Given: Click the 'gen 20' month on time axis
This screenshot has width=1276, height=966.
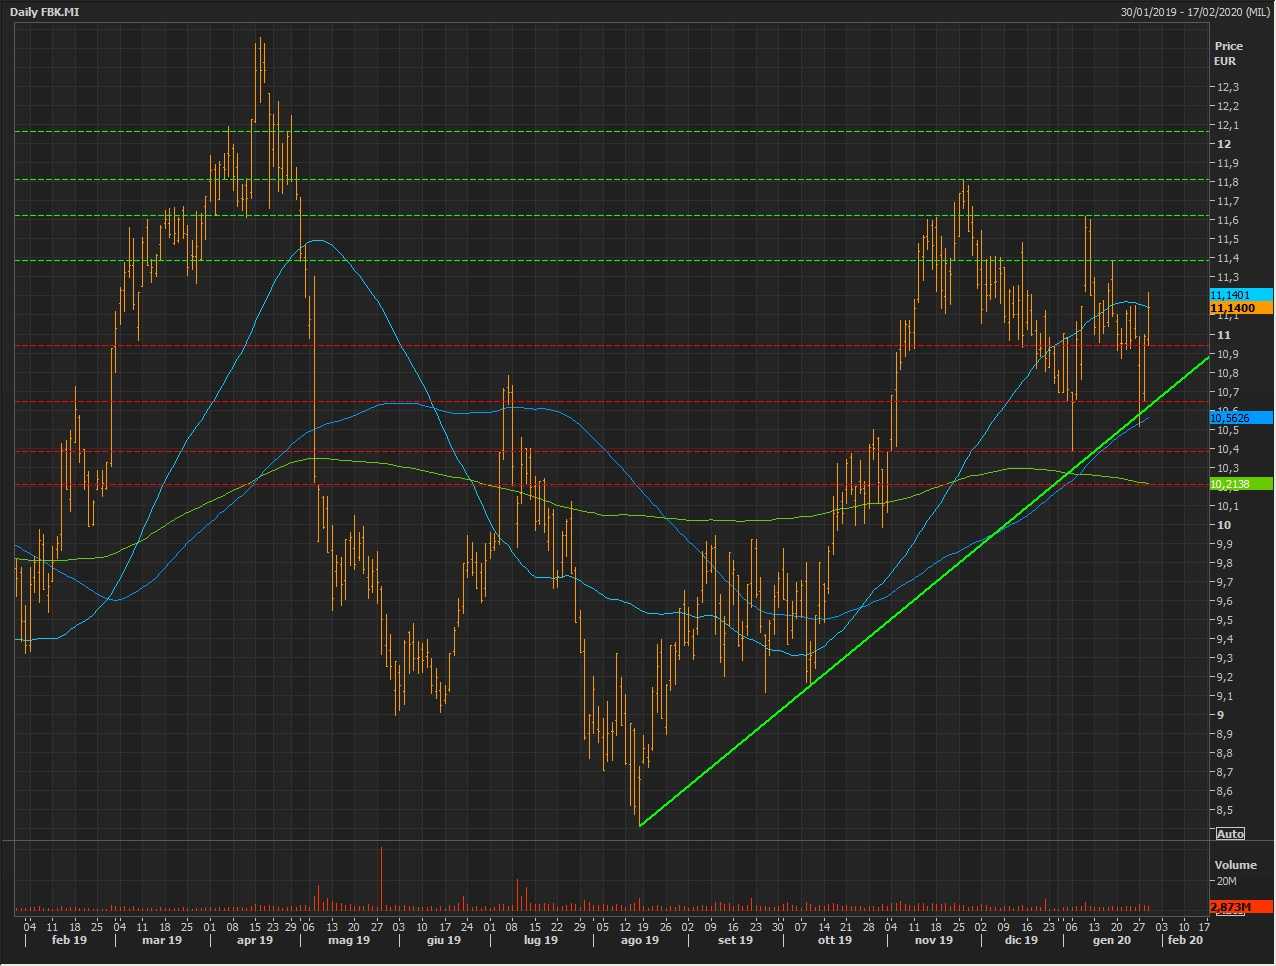Looking at the screenshot, I should click(x=1111, y=940).
